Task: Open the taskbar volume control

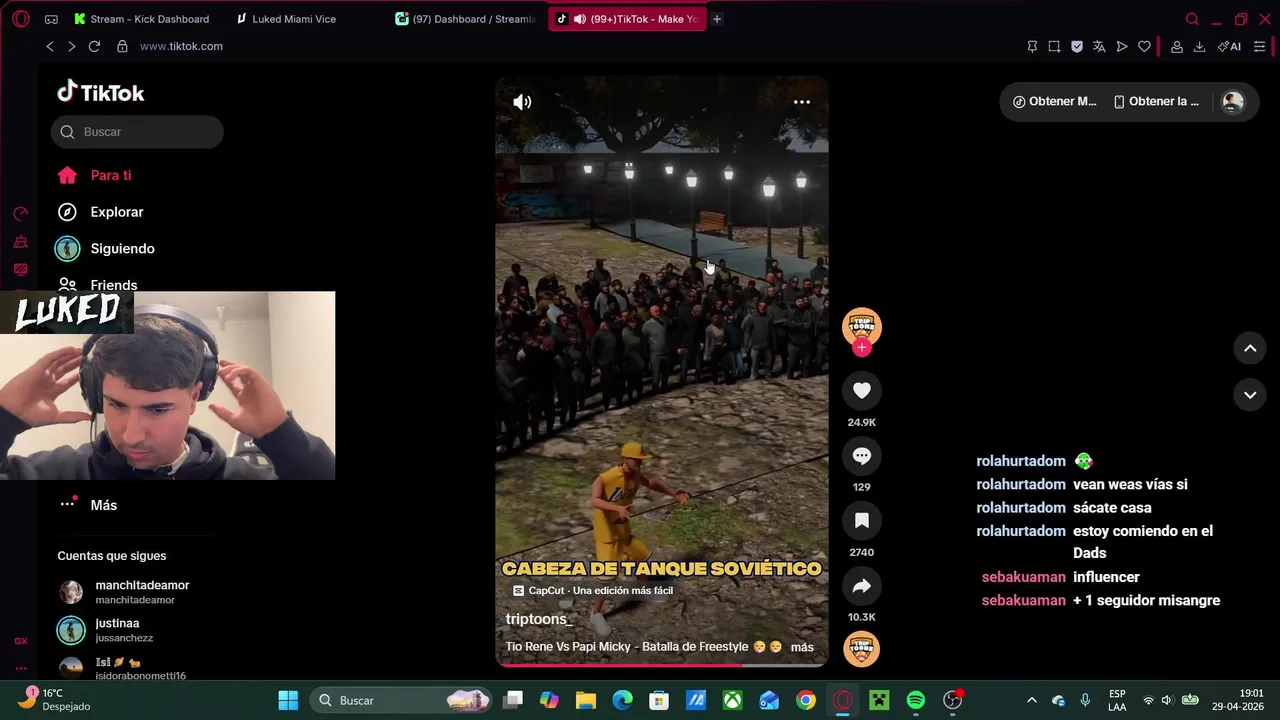Action: point(1166,701)
